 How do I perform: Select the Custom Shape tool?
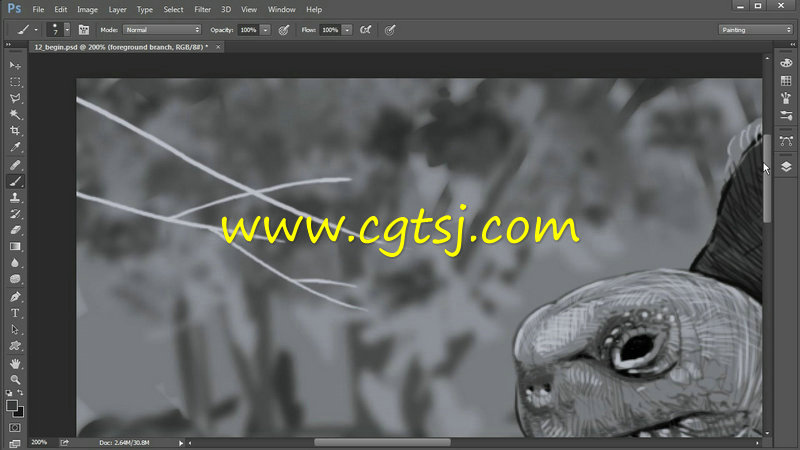click(x=15, y=345)
